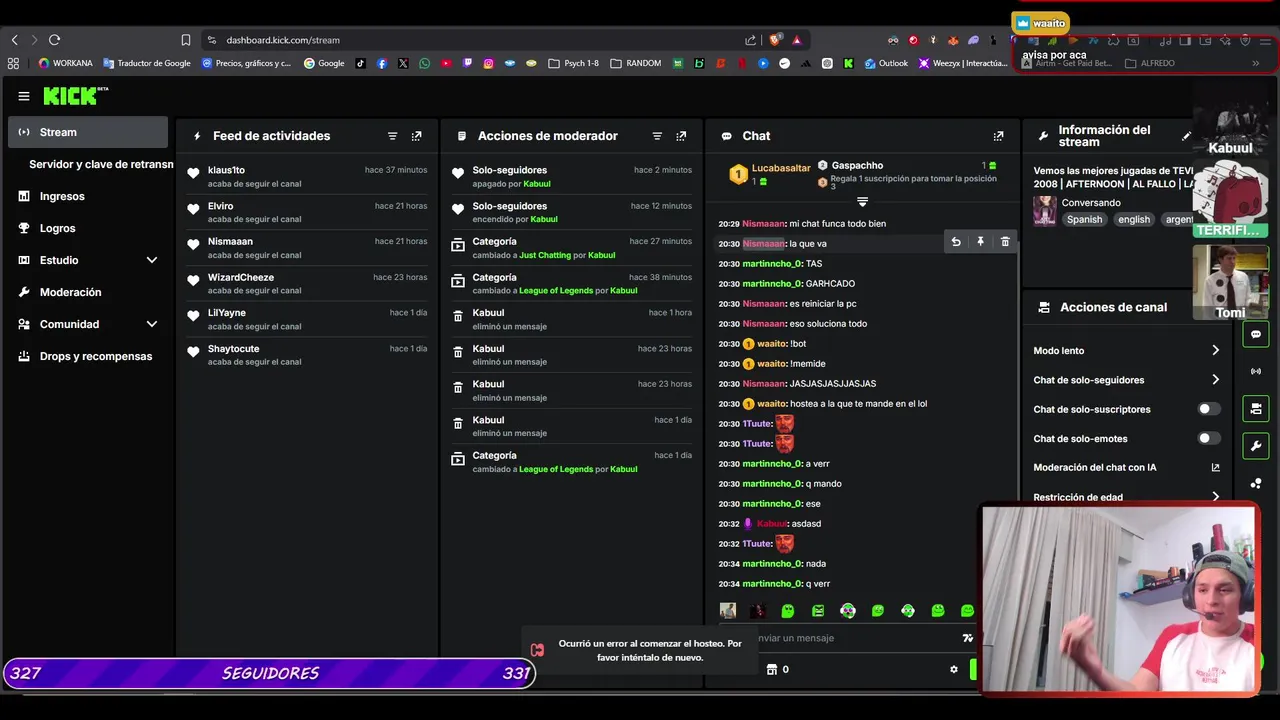The height and width of the screenshot is (720, 1280).
Task: Open the WORKANA bookmark
Action: click(x=65, y=63)
